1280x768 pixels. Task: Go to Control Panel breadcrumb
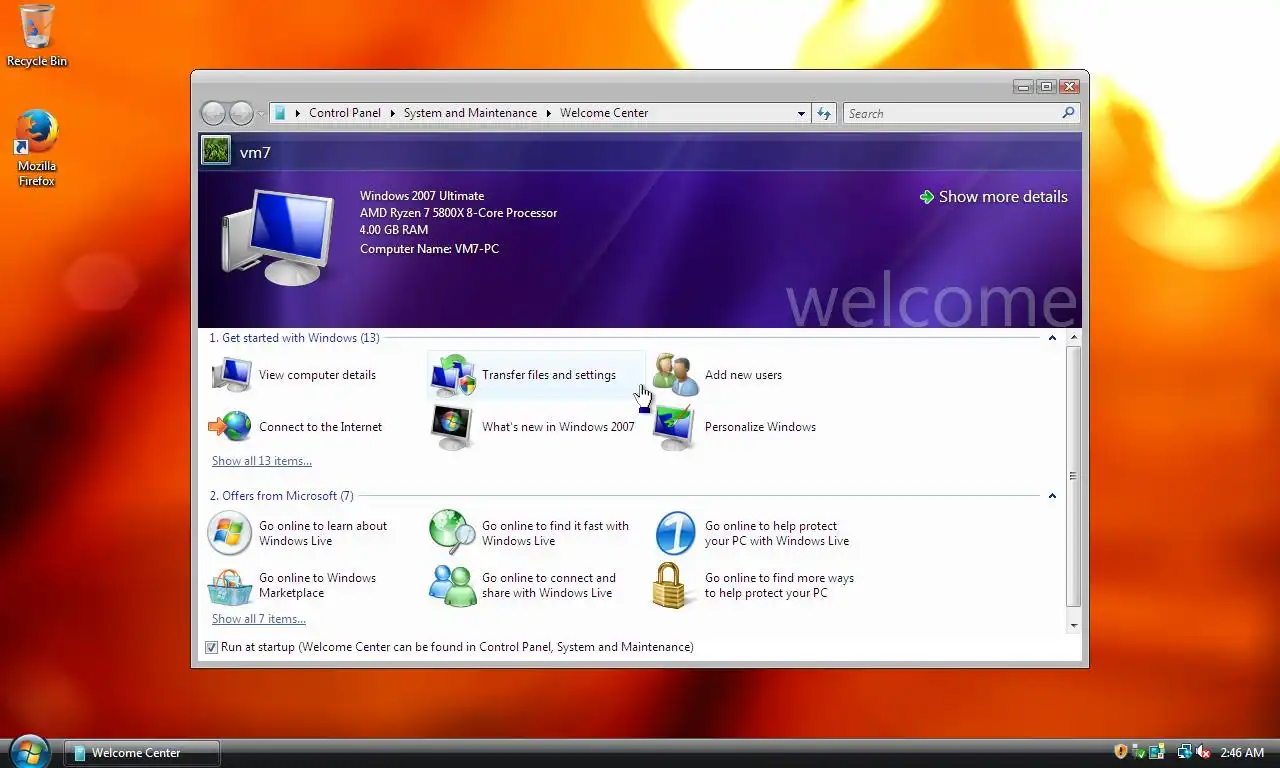pyautogui.click(x=345, y=113)
